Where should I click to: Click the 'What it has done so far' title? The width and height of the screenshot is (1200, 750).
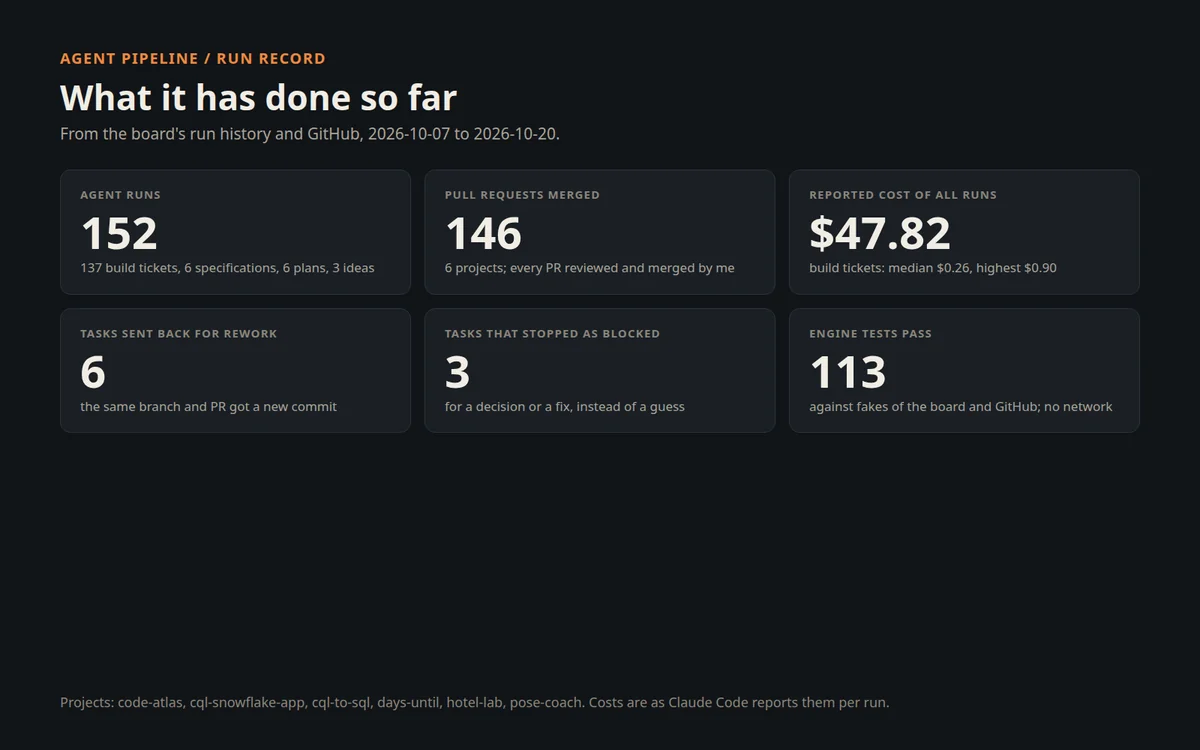258,98
